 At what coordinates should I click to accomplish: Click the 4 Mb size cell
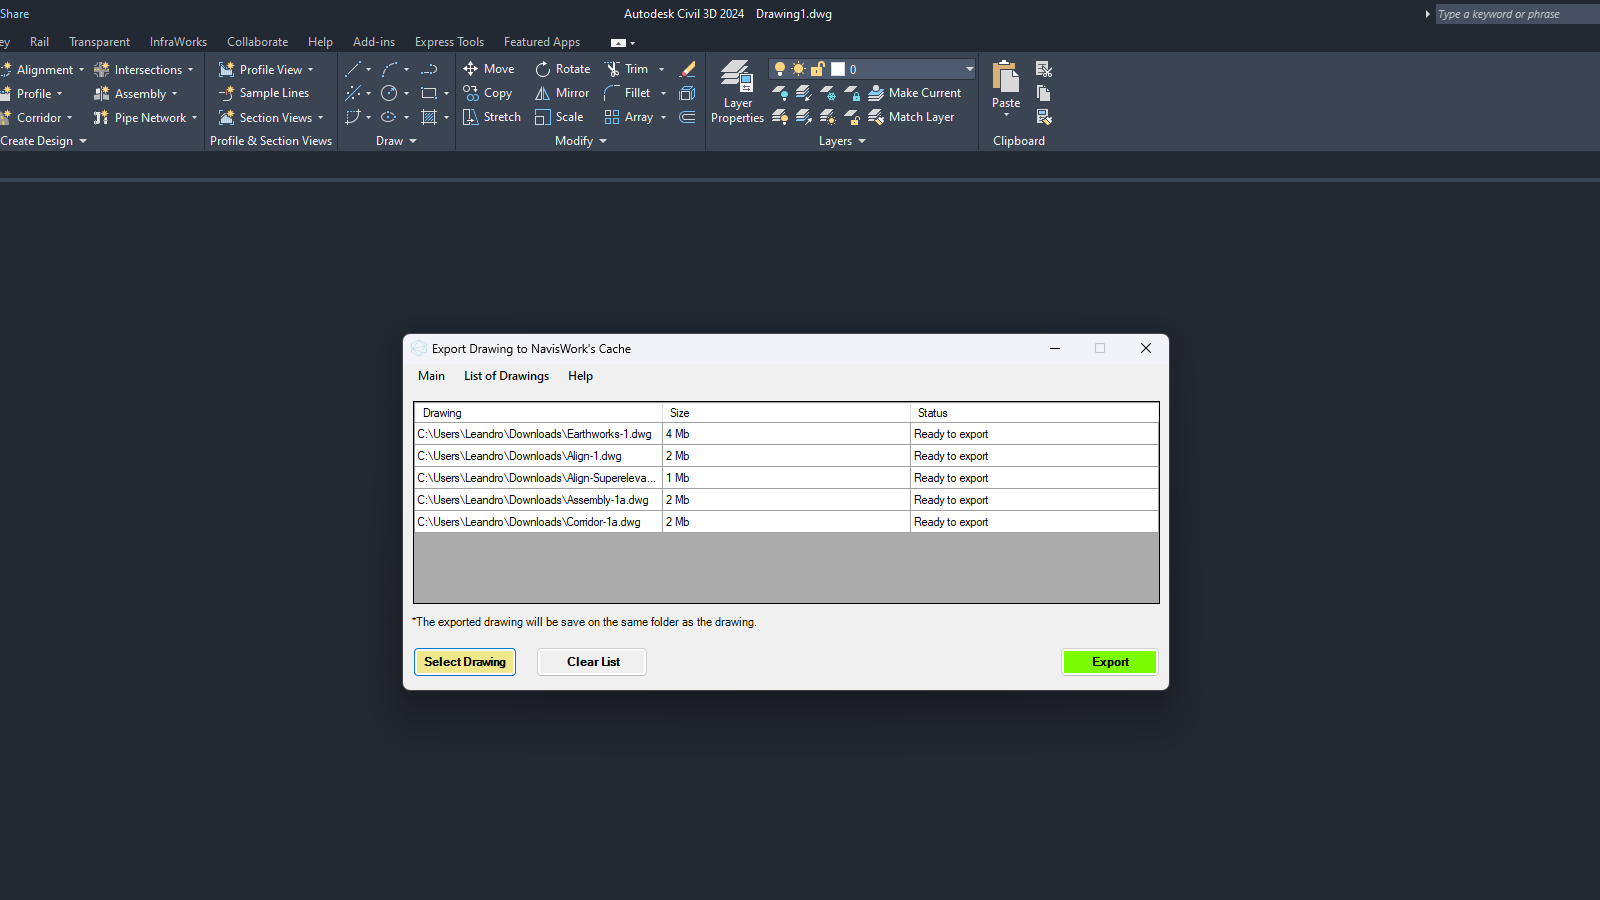tap(786, 434)
